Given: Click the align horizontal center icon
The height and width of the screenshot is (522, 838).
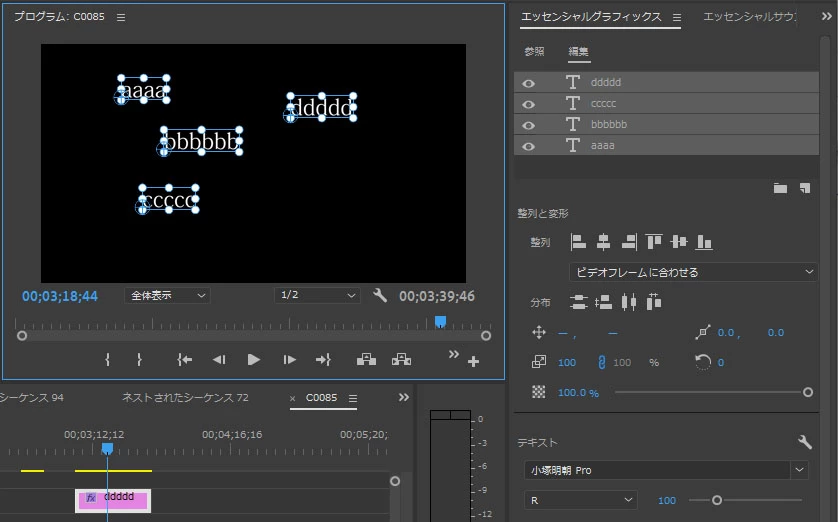Looking at the screenshot, I should click(603, 242).
